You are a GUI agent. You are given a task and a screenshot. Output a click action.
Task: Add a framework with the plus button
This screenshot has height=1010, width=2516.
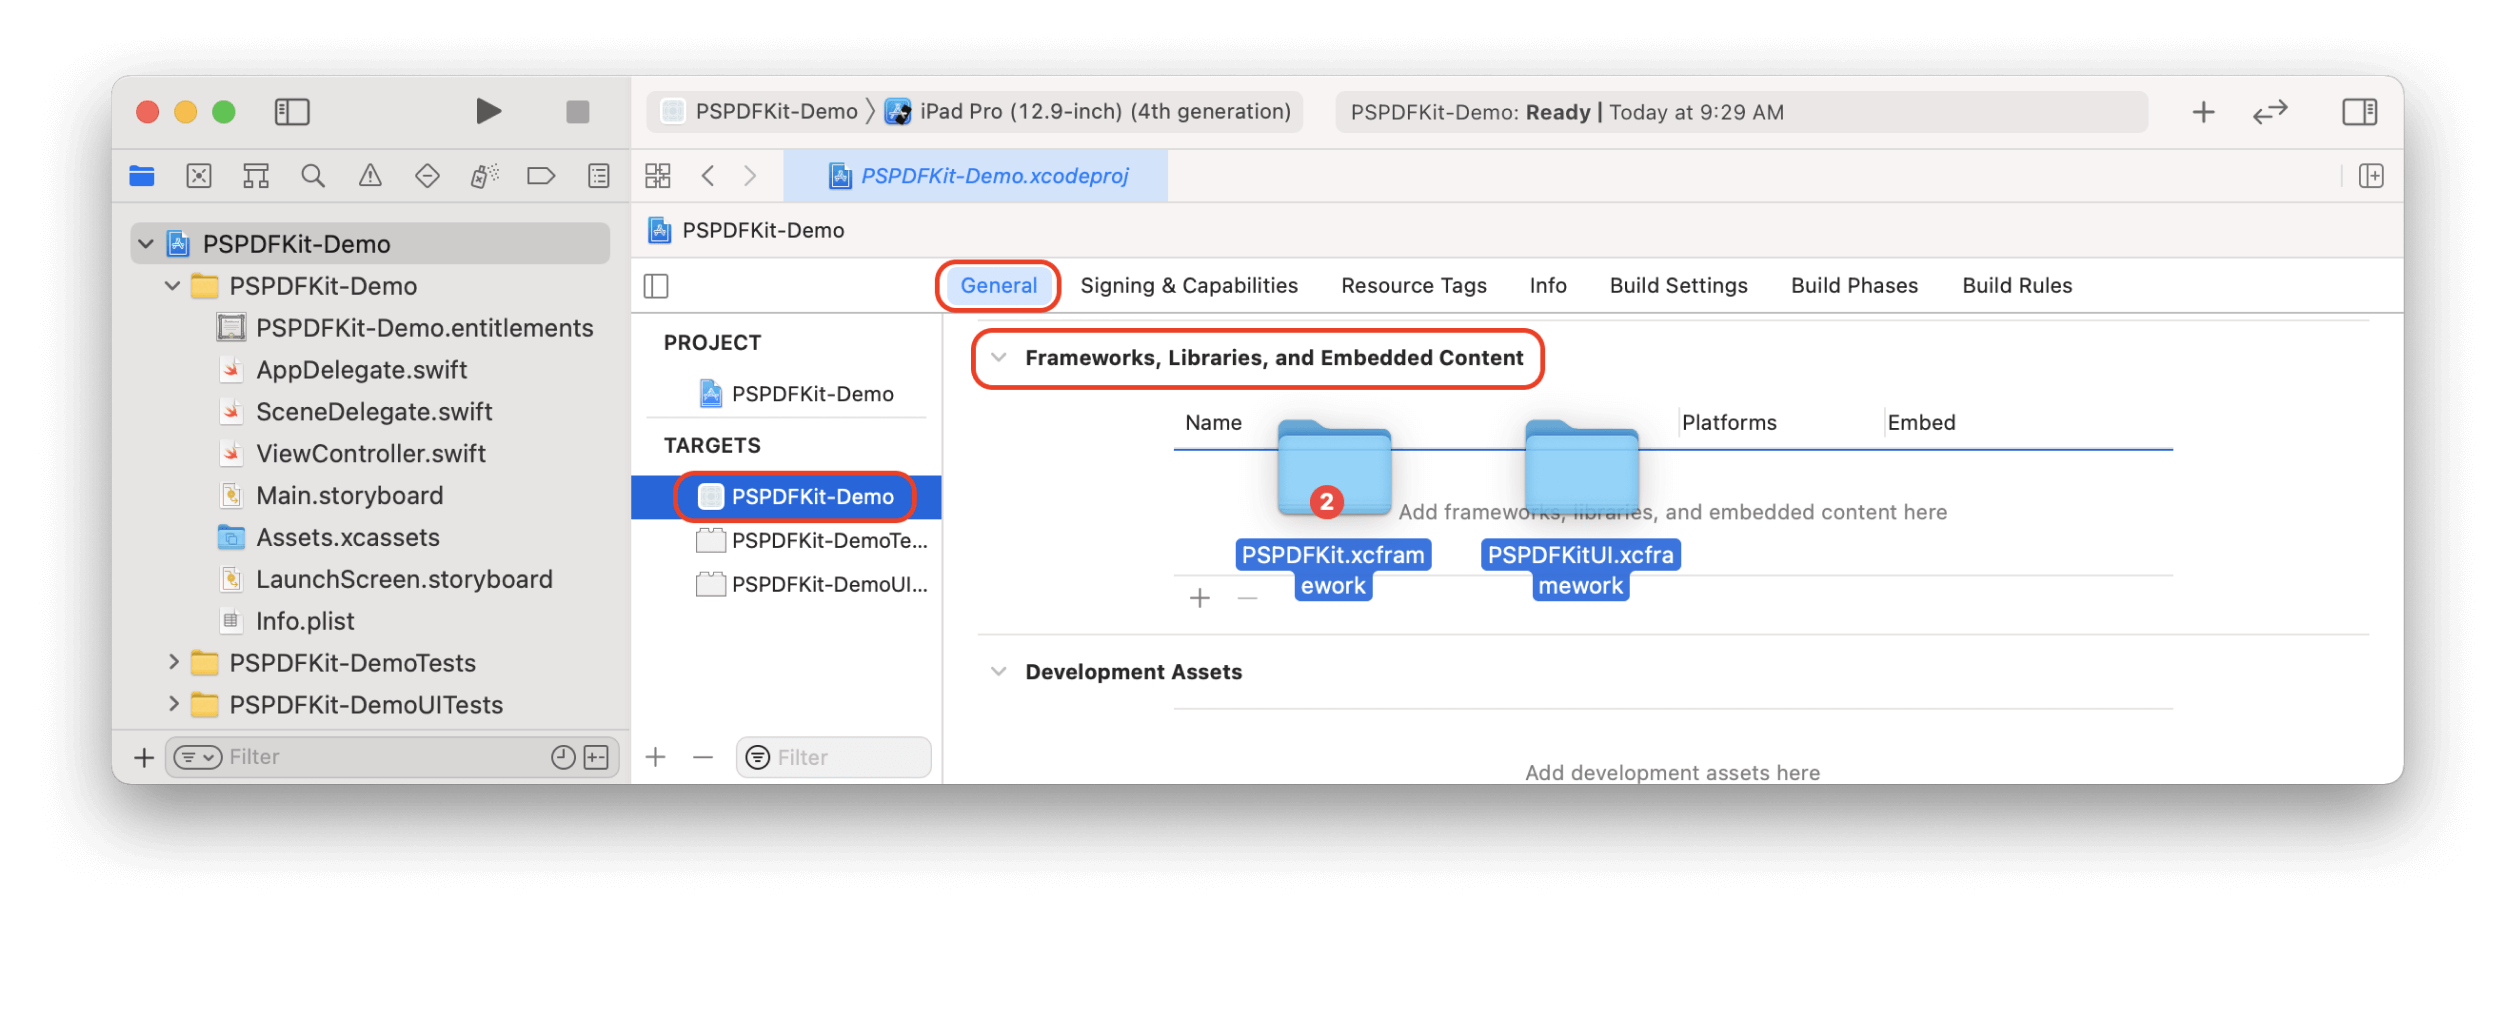[x=1199, y=597]
